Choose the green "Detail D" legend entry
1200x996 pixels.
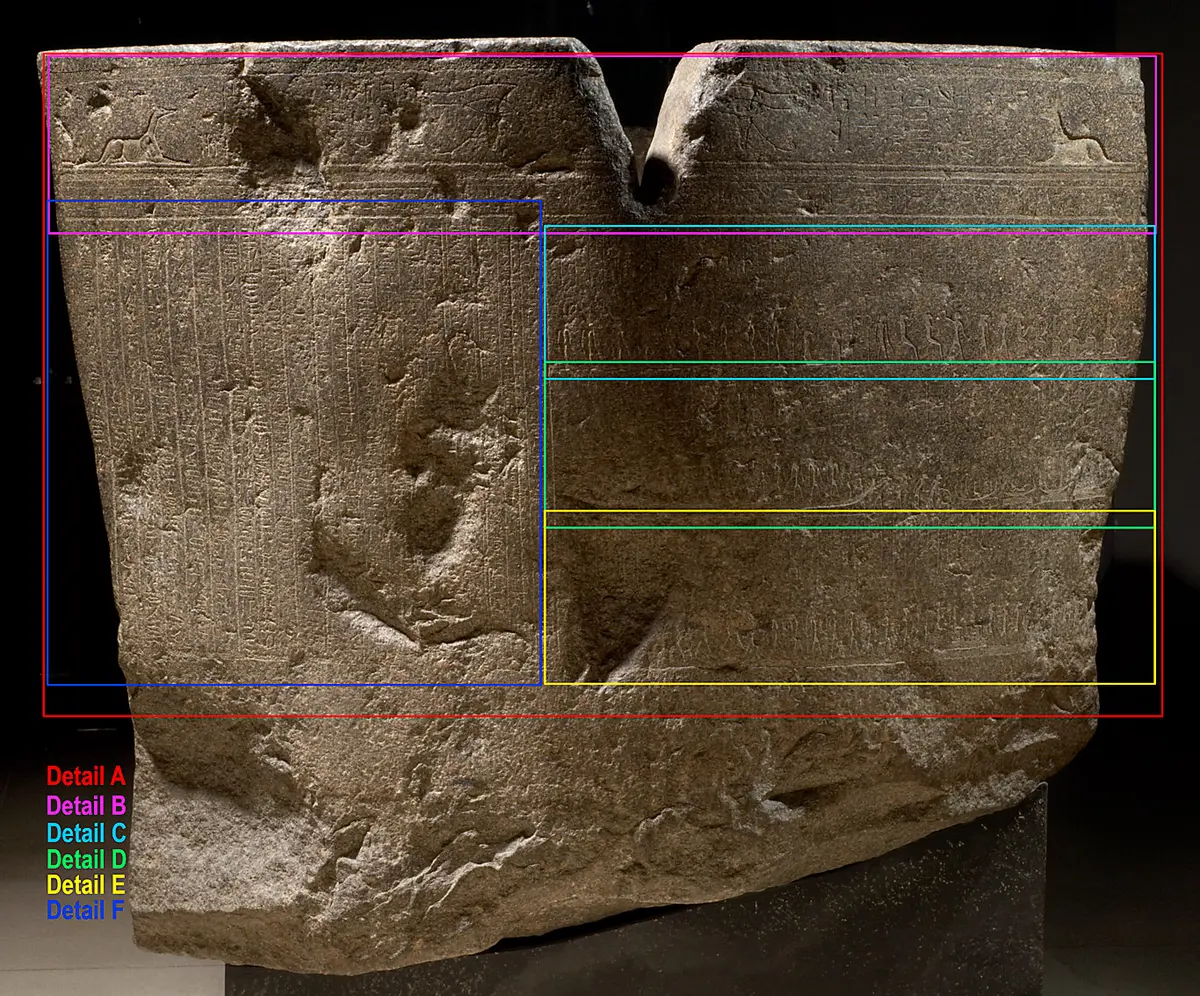point(87,859)
